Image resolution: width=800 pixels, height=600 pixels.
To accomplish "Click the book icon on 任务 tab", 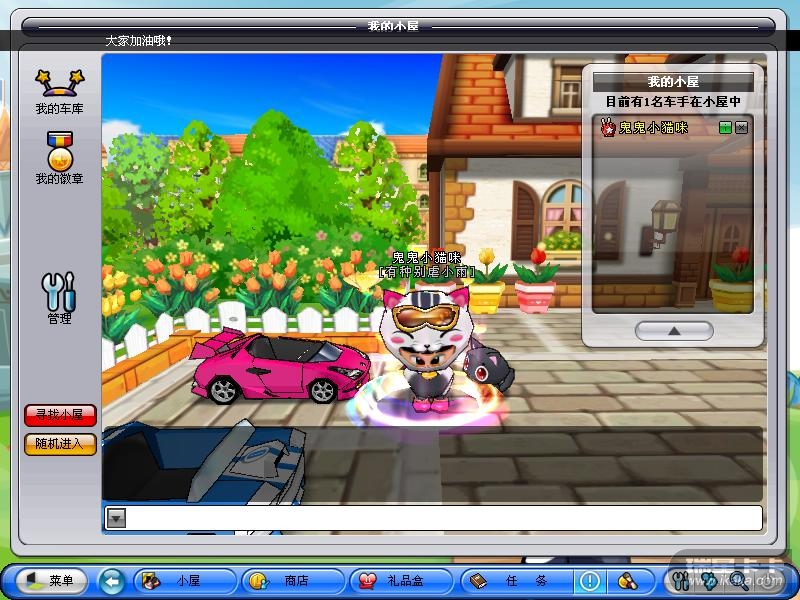I will [478, 581].
